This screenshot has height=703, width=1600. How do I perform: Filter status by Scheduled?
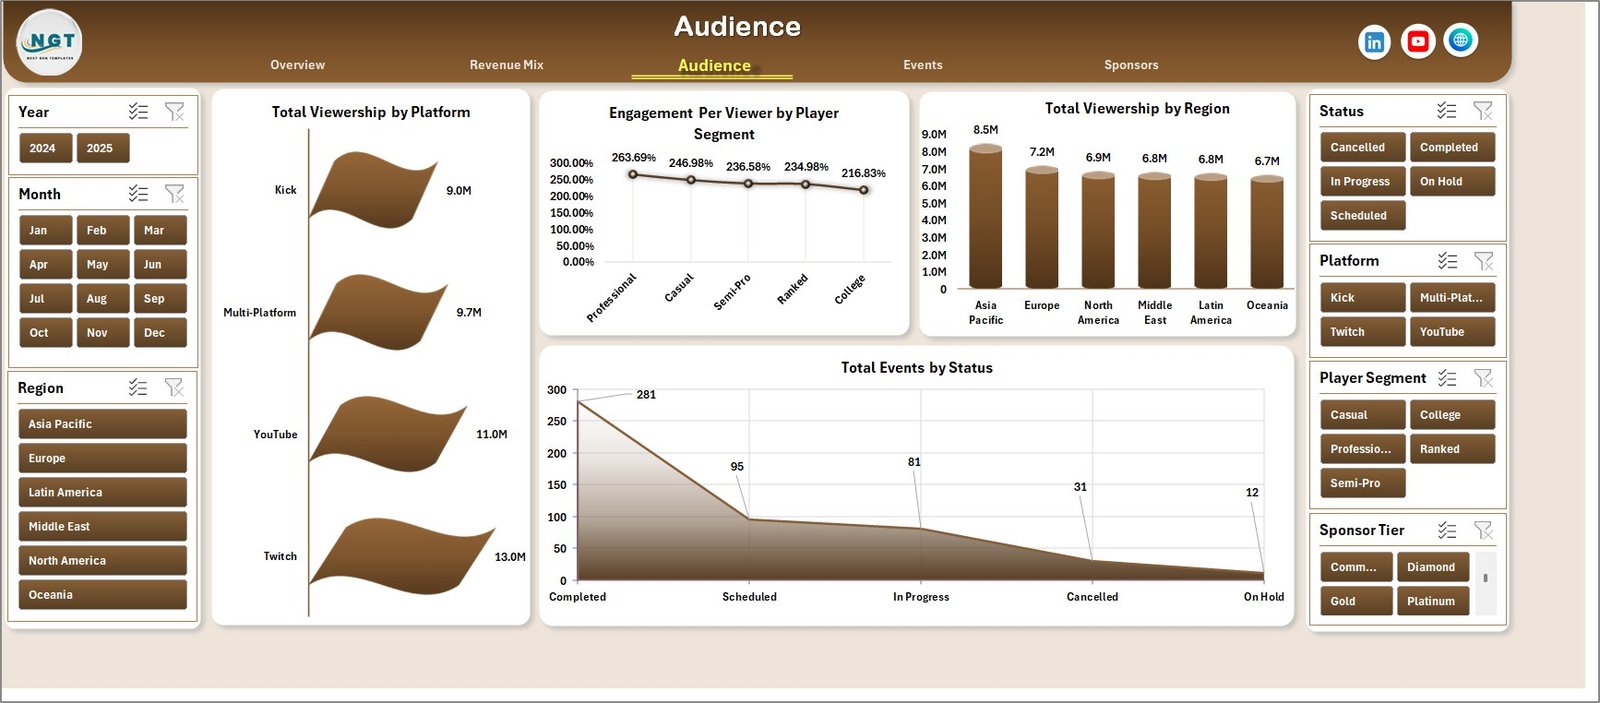pyautogui.click(x=1362, y=215)
